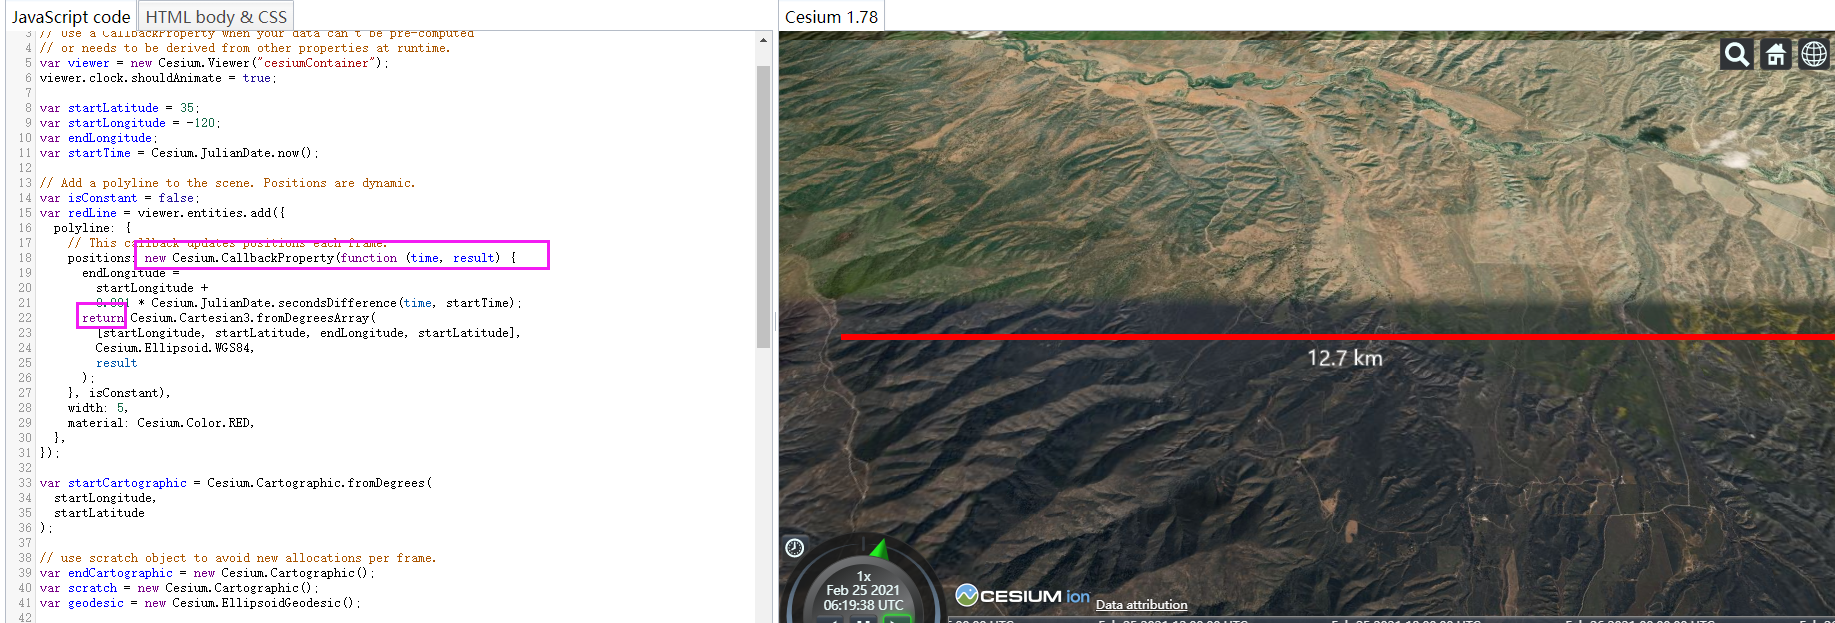Screen dimensions: 1835x623
Task: Open the Cesium geocoder search icon
Action: (x=1736, y=54)
